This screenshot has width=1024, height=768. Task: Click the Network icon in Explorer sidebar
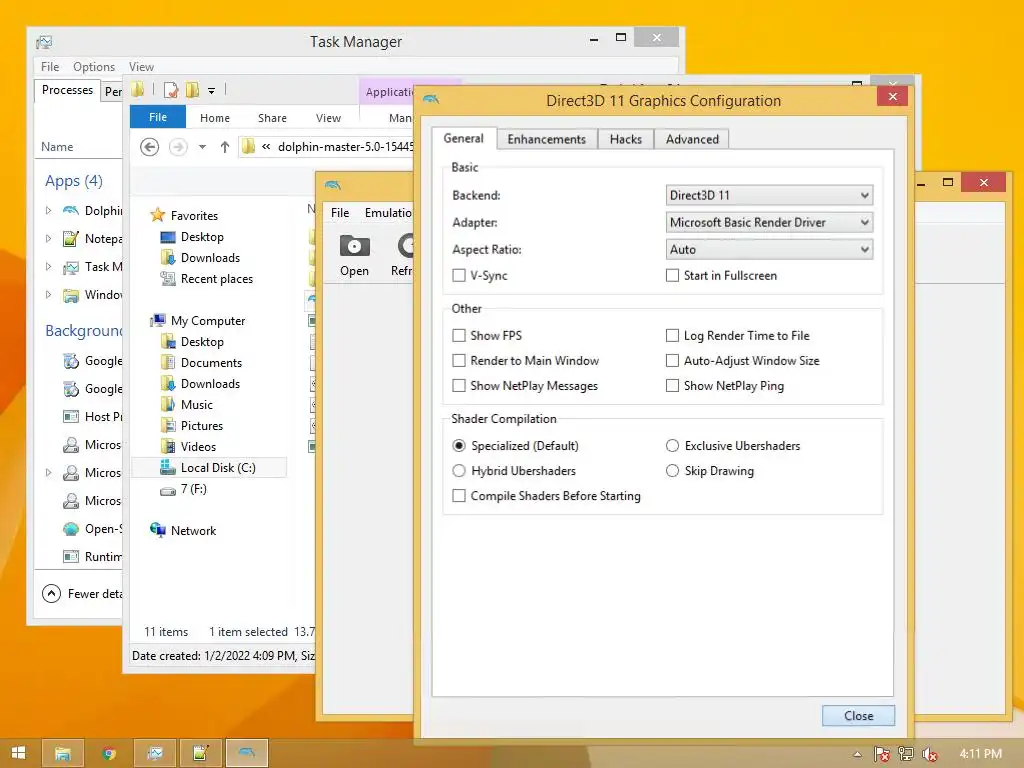tap(157, 530)
